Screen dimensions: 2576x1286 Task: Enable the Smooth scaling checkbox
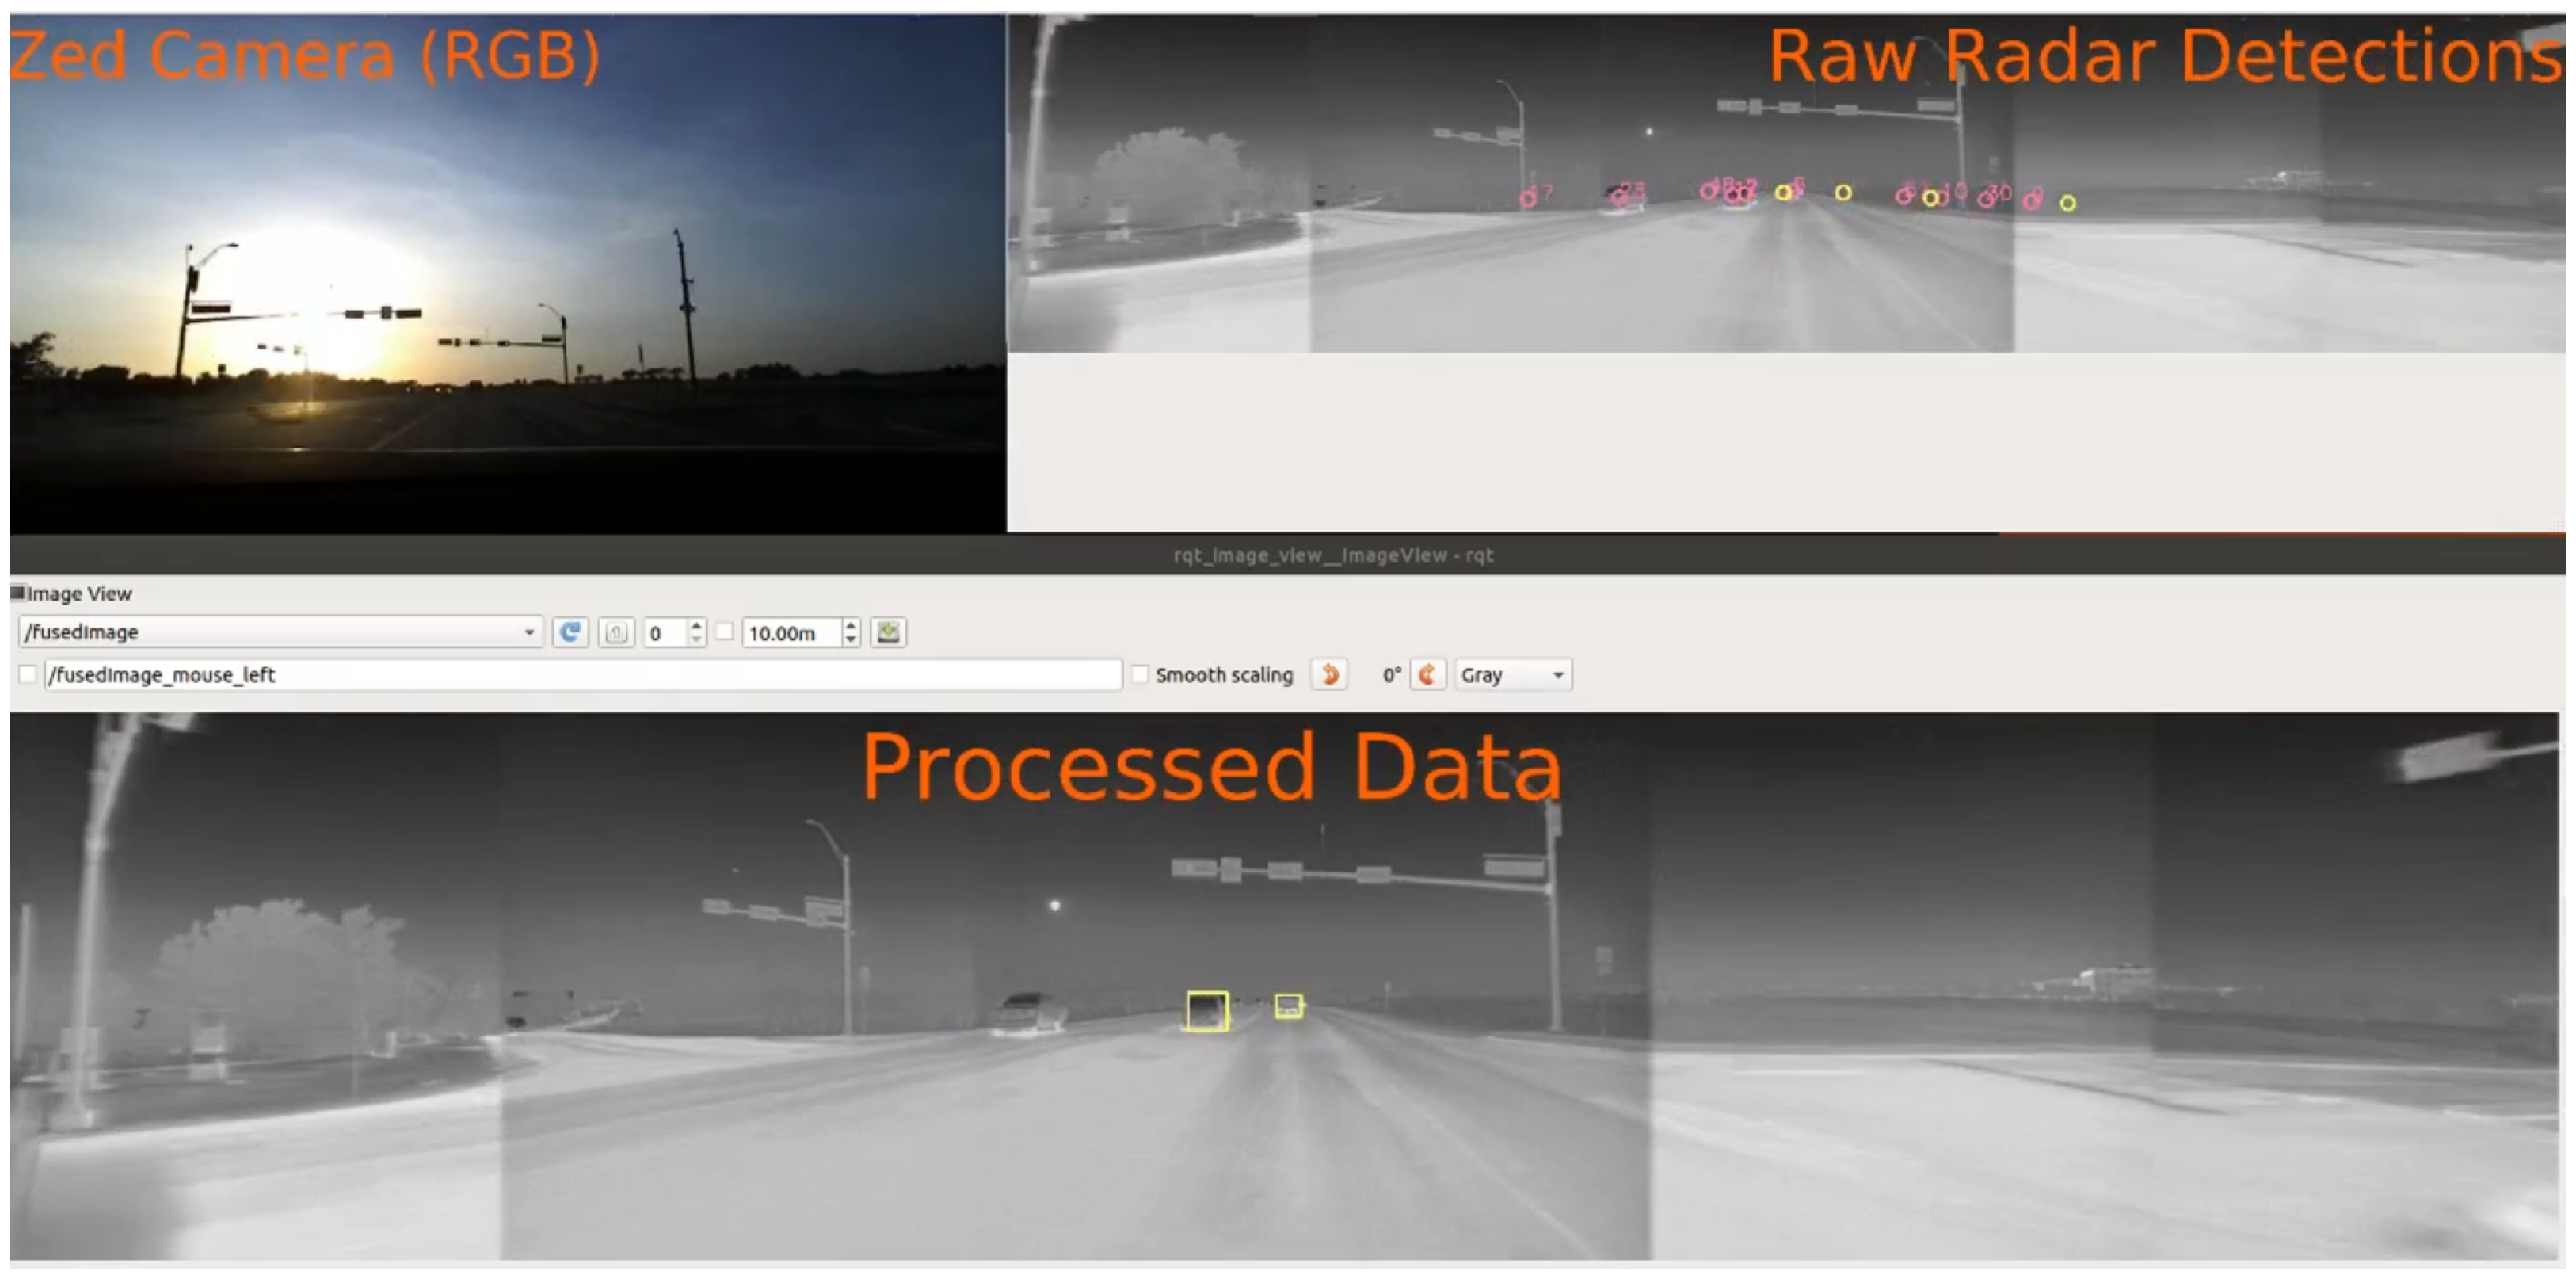1139,675
